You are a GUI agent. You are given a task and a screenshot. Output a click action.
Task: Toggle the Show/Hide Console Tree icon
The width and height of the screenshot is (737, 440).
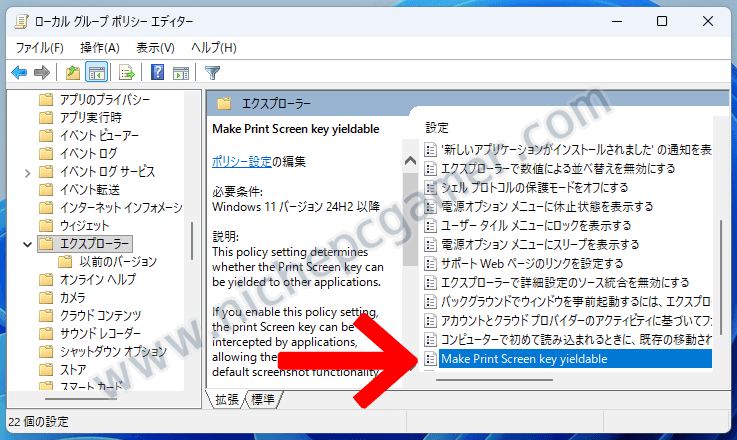[x=97, y=72]
